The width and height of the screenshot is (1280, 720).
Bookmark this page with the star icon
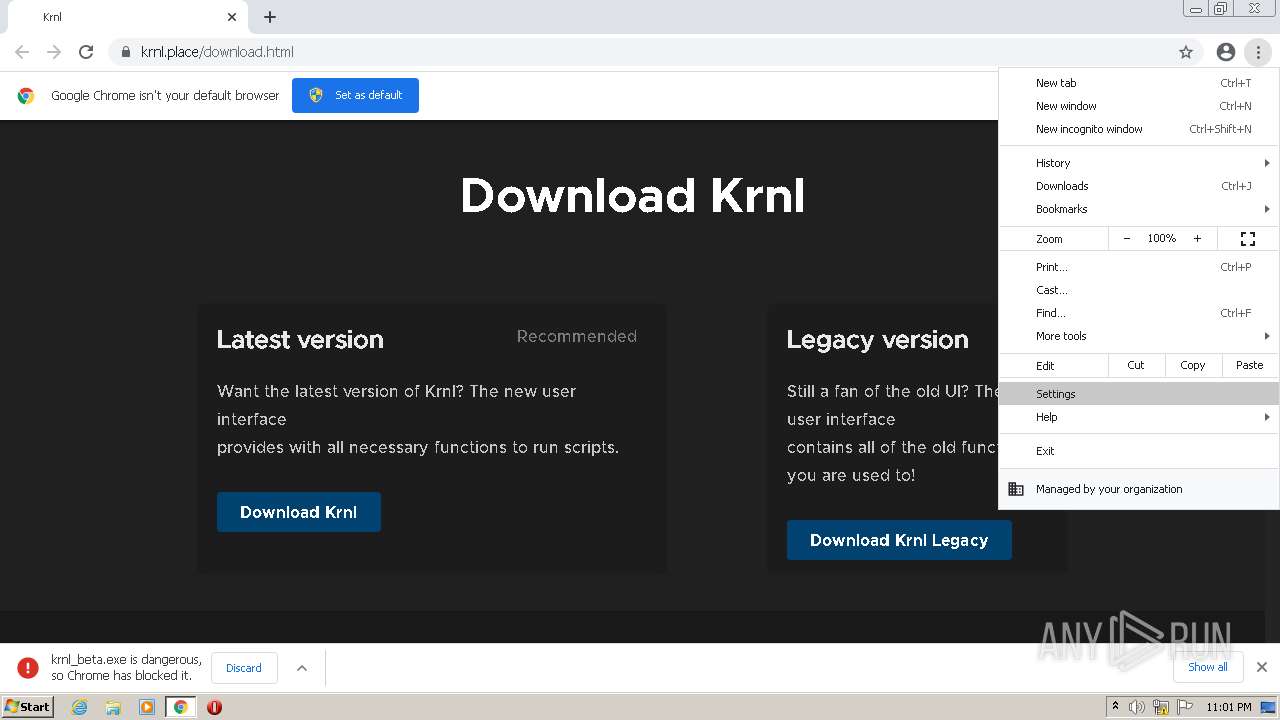1186,52
